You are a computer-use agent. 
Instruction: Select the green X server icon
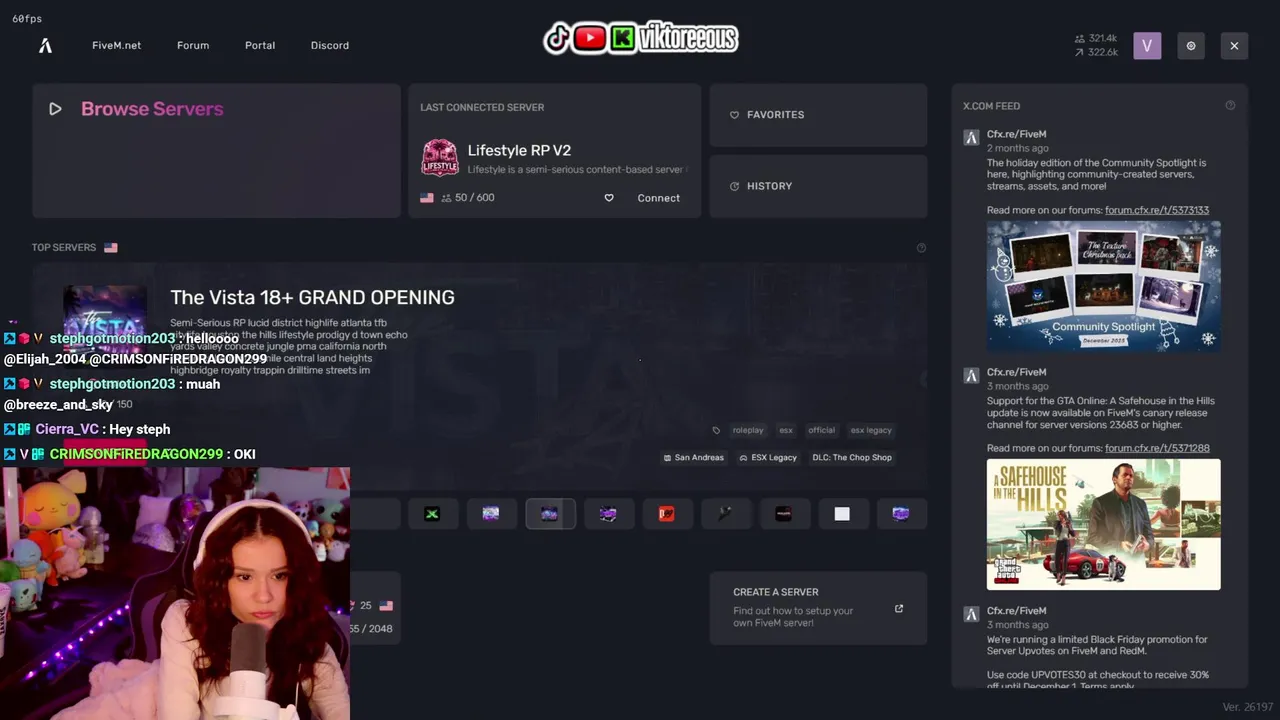click(432, 514)
